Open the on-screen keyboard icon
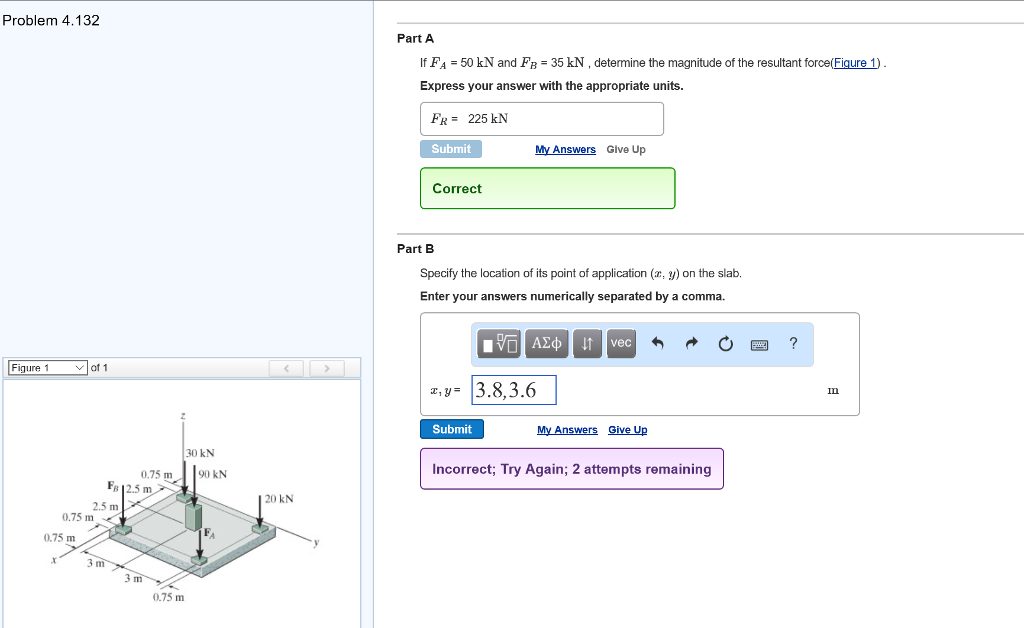The width and height of the screenshot is (1024, 628). click(759, 344)
